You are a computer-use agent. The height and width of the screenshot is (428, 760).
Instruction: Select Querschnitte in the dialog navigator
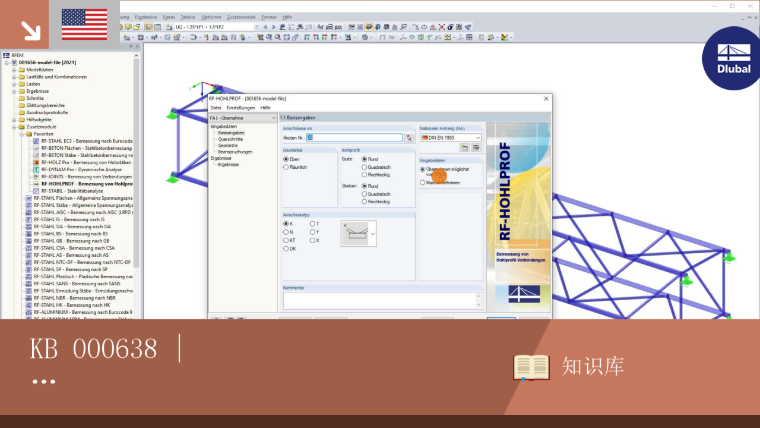tap(230, 139)
